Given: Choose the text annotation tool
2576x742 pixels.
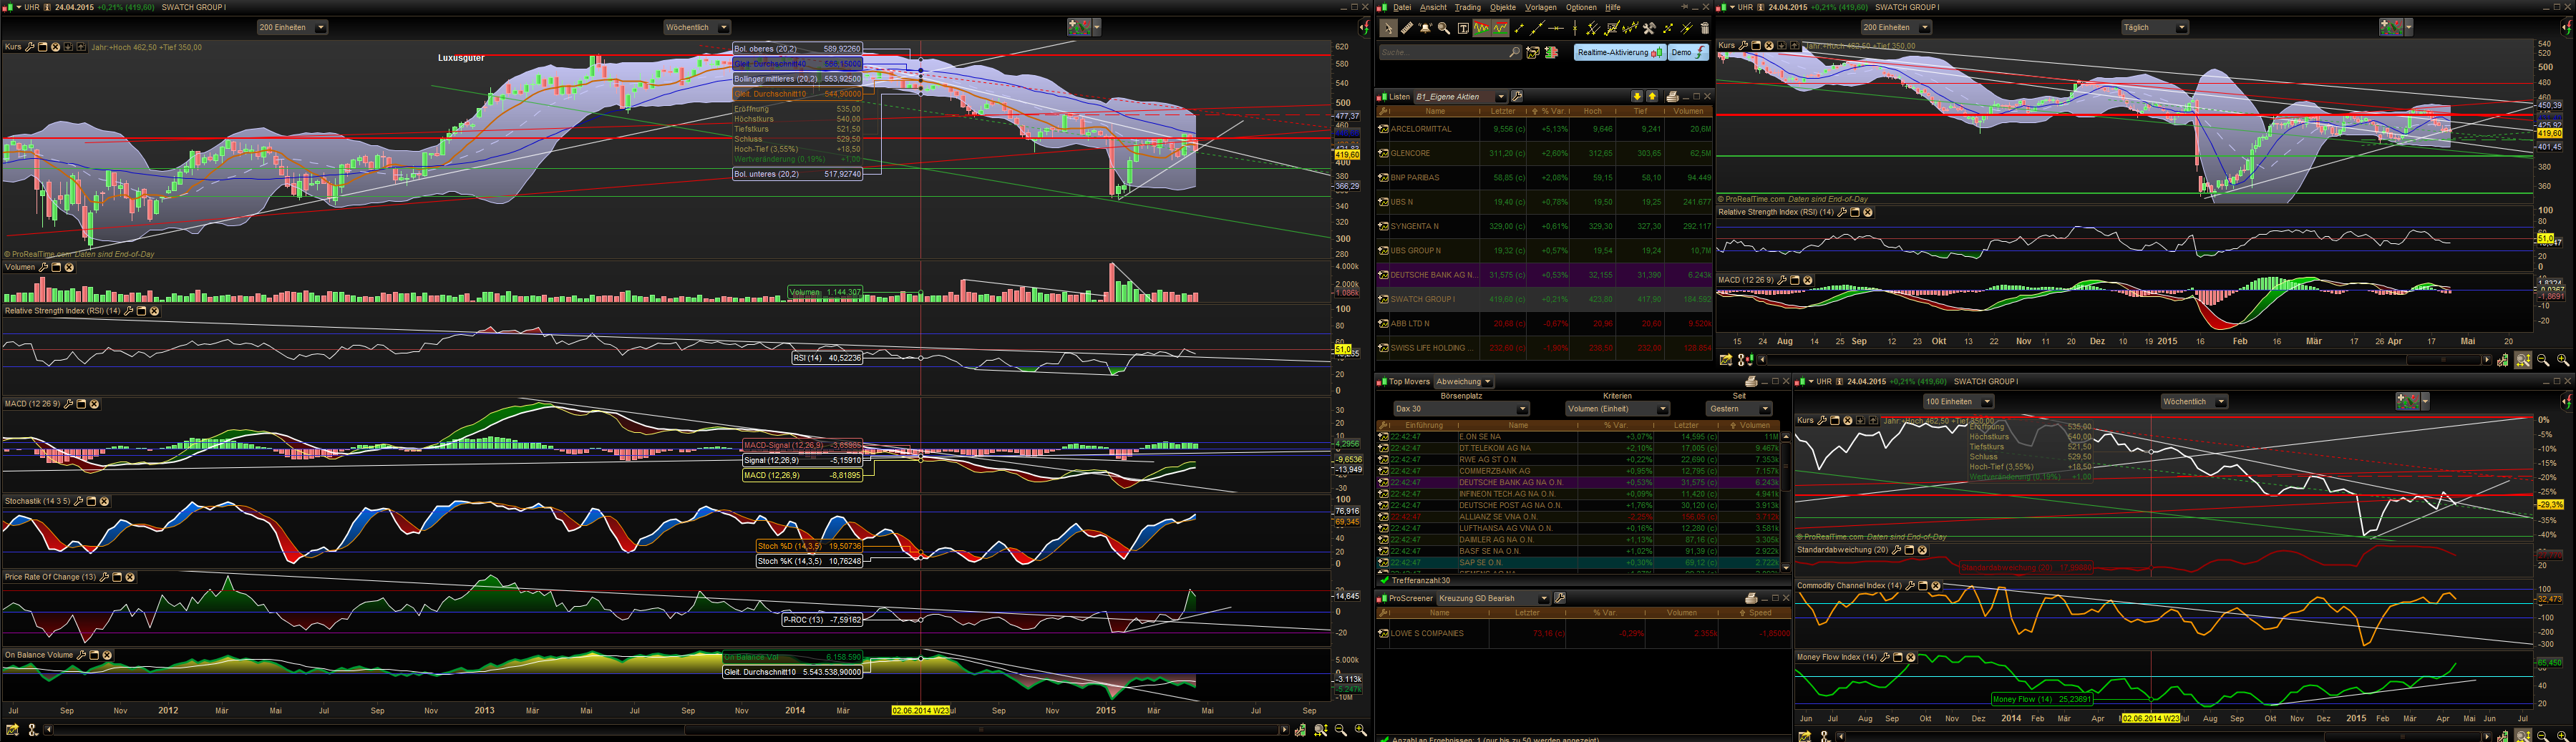Looking at the screenshot, I should coord(1463,29).
